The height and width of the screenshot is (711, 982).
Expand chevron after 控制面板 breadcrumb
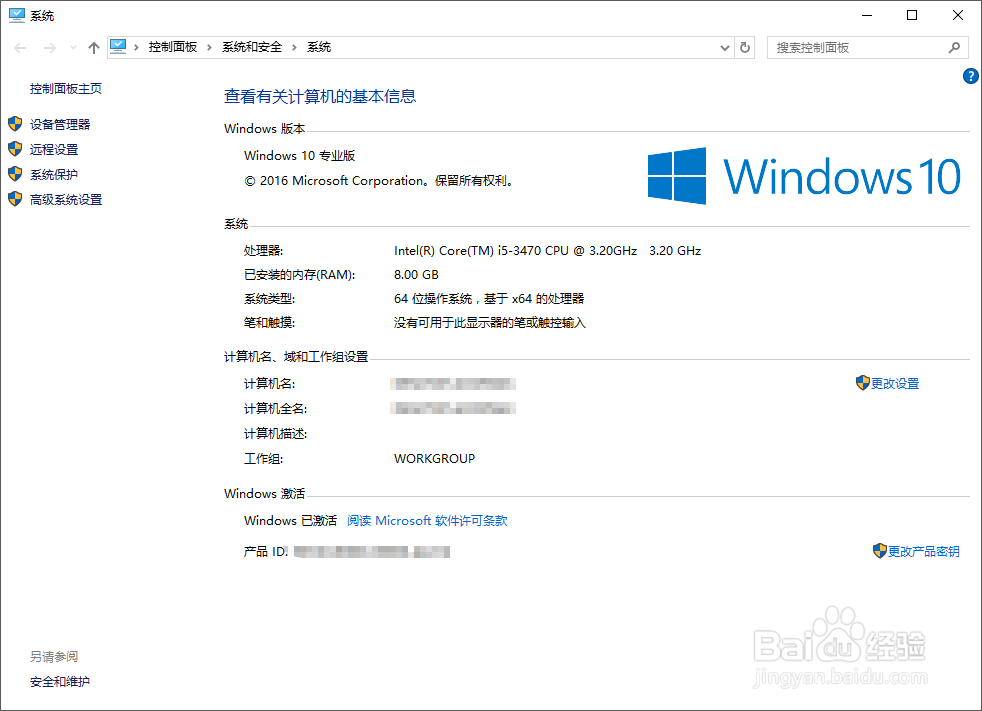tap(209, 48)
